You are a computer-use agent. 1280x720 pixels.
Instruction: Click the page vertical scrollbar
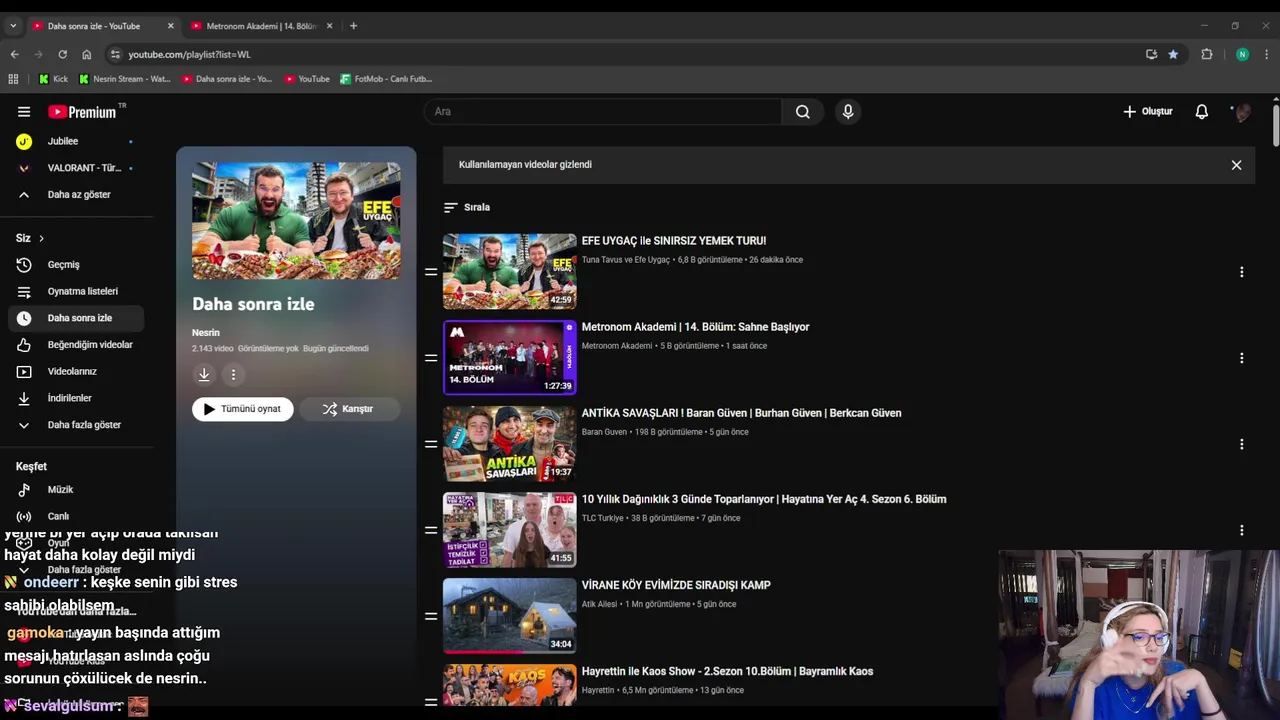point(1275,125)
